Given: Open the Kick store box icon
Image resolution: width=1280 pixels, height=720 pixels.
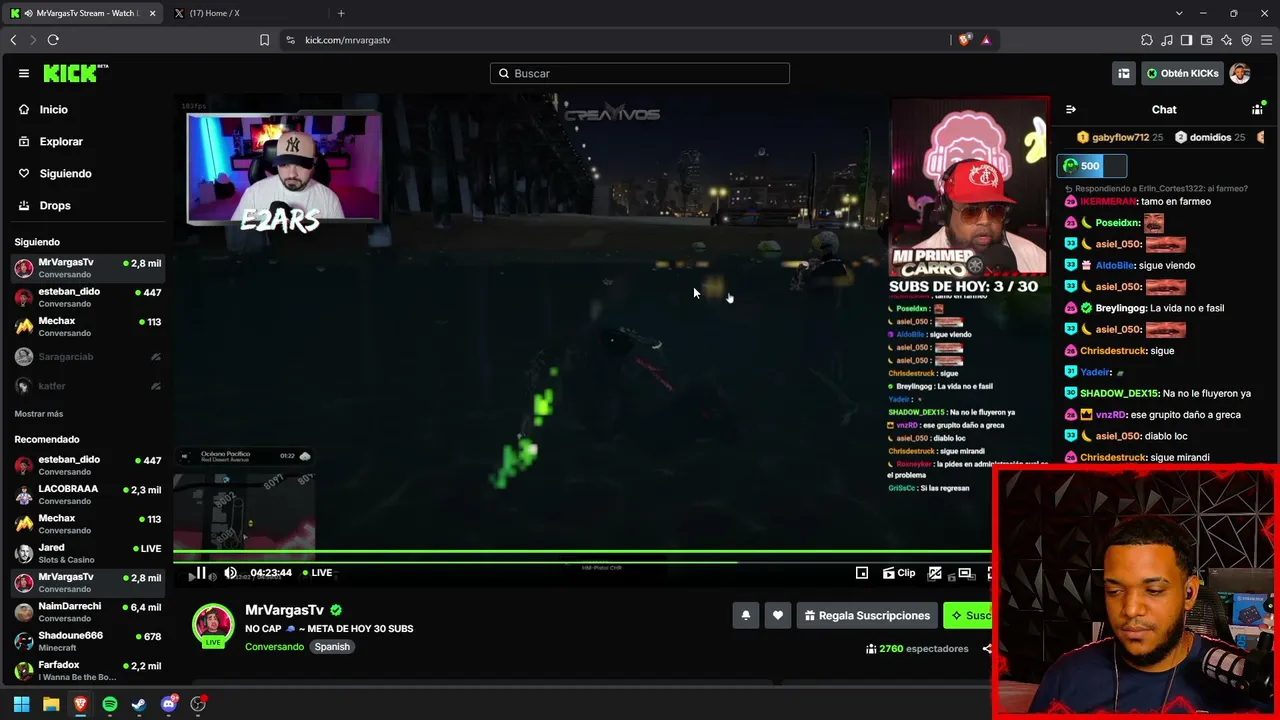Looking at the screenshot, I should (1124, 73).
